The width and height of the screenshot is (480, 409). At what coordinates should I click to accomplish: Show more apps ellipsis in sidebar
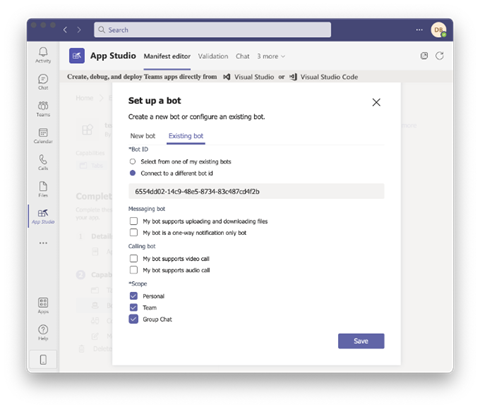(x=43, y=243)
